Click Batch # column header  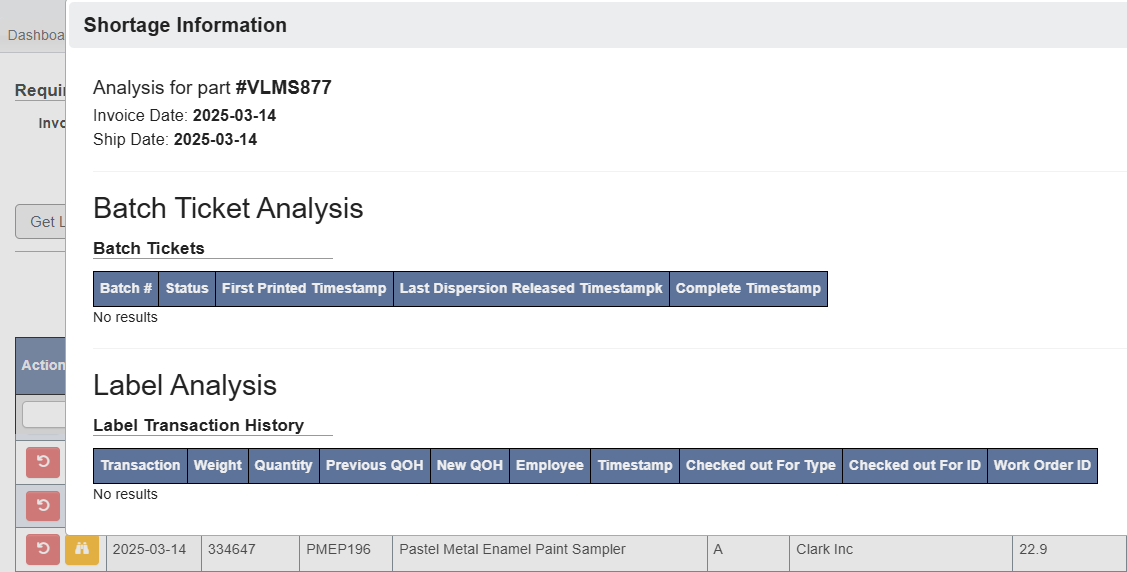coord(126,289)
